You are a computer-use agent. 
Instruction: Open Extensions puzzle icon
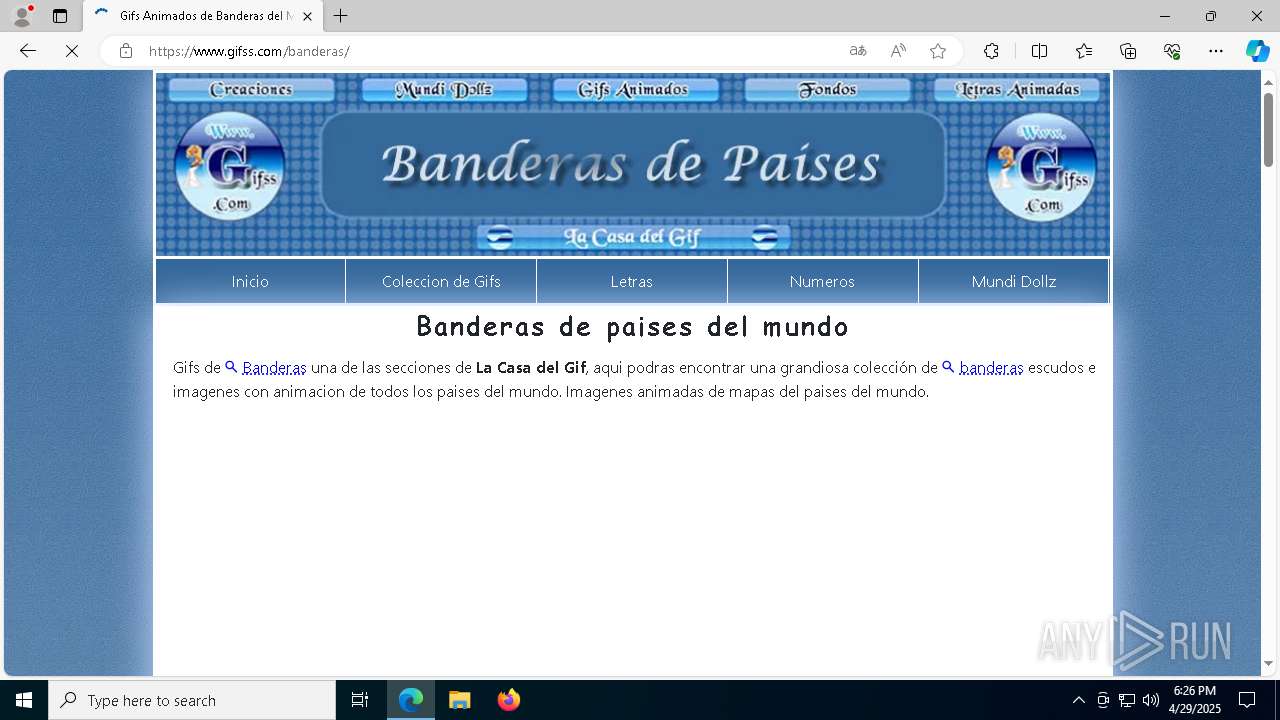(991, 51)
